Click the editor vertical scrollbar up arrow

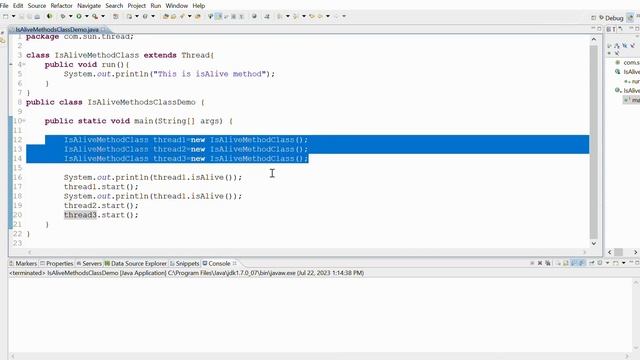tap(593, 40)
